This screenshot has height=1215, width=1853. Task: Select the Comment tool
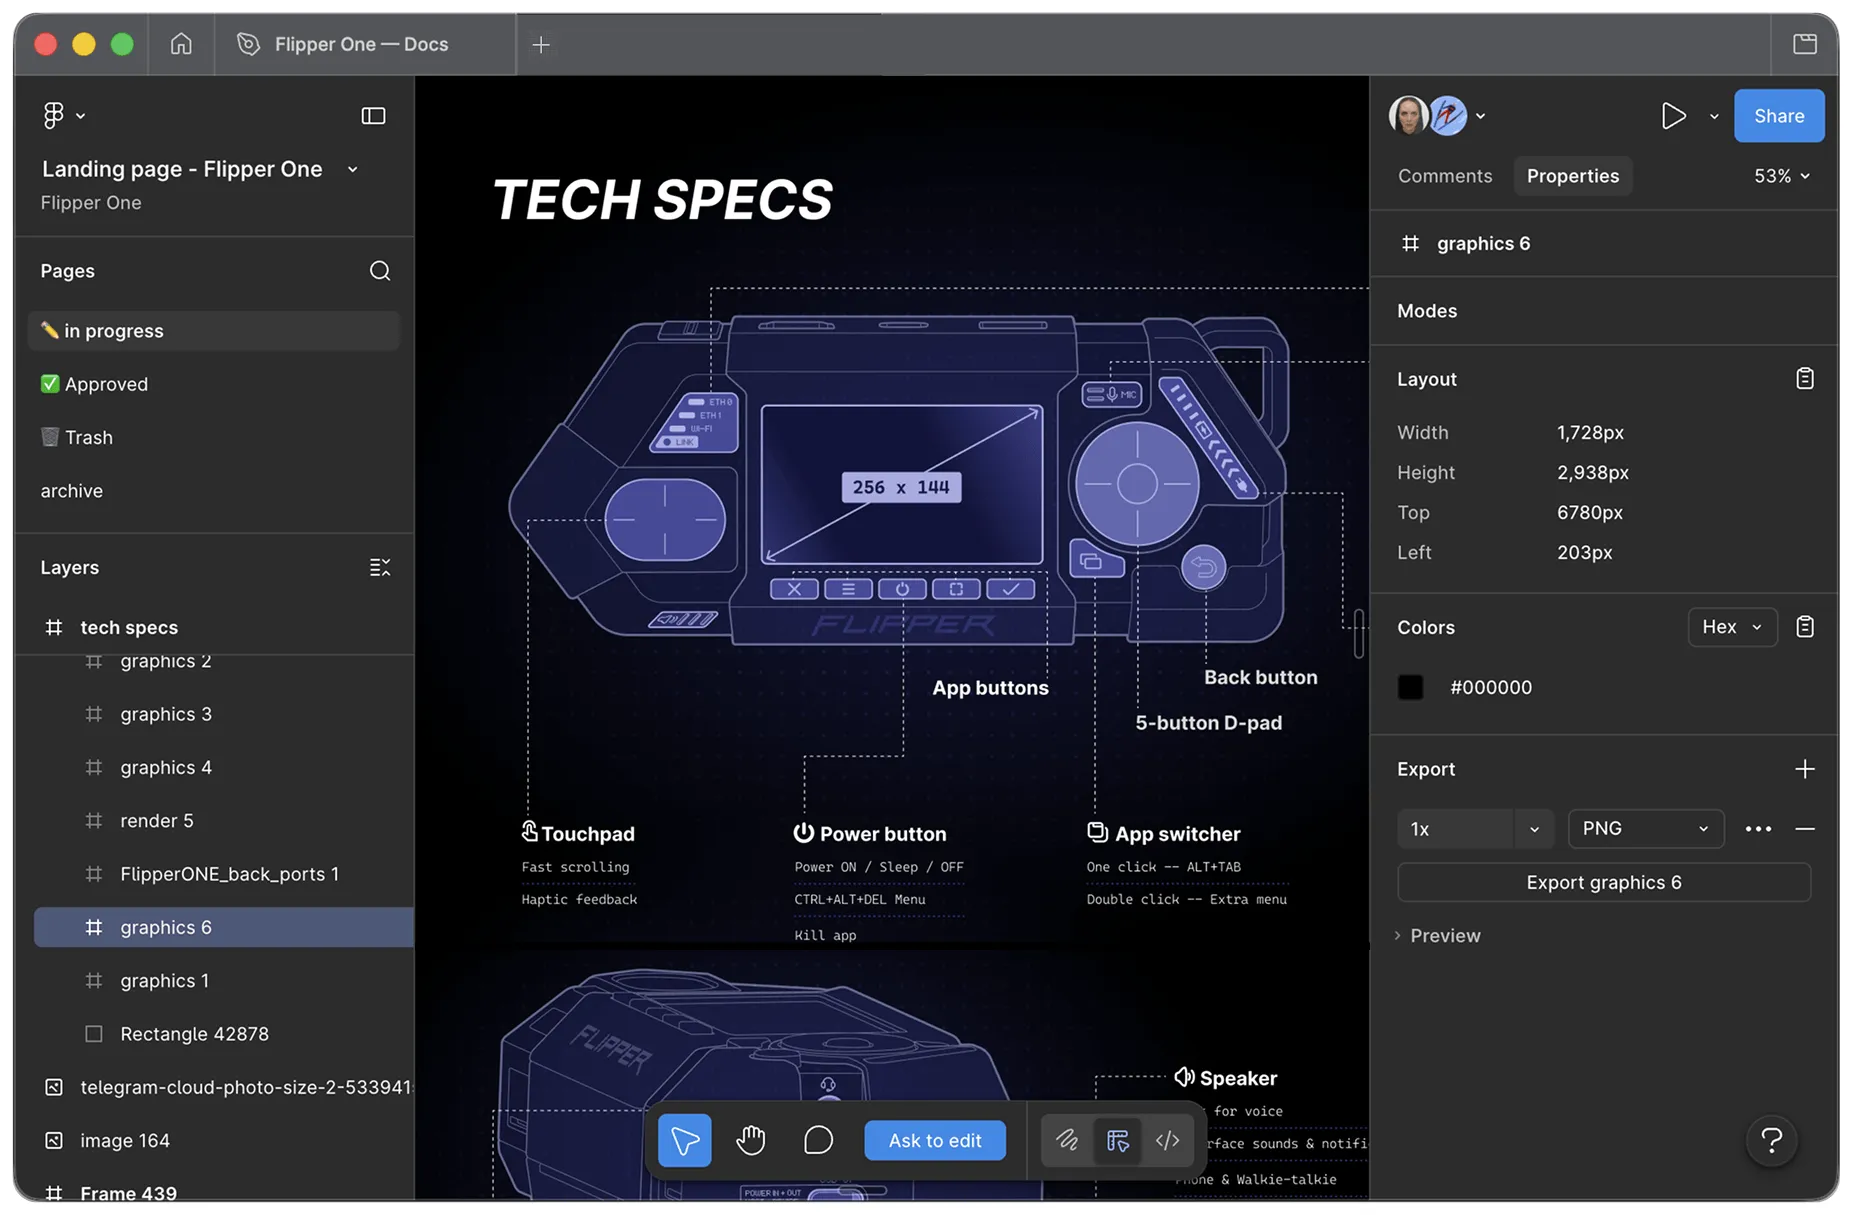818,1140
